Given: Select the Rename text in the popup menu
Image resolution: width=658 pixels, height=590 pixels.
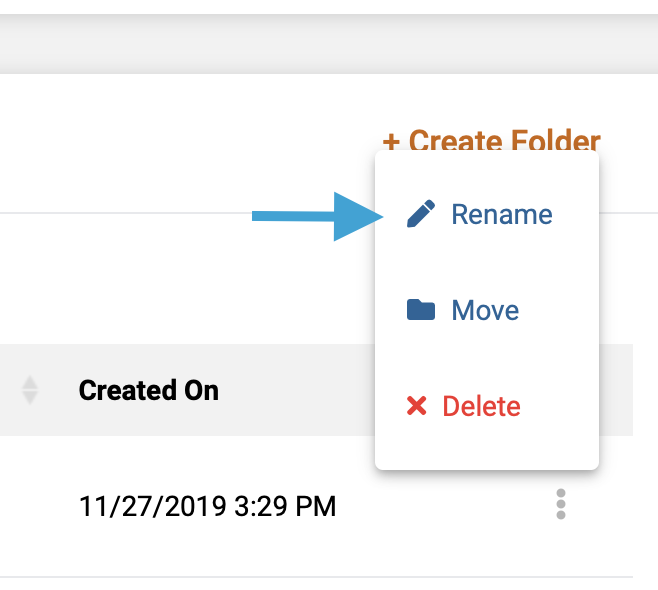Looking at the screenshot, I should (x=502, y=214).
